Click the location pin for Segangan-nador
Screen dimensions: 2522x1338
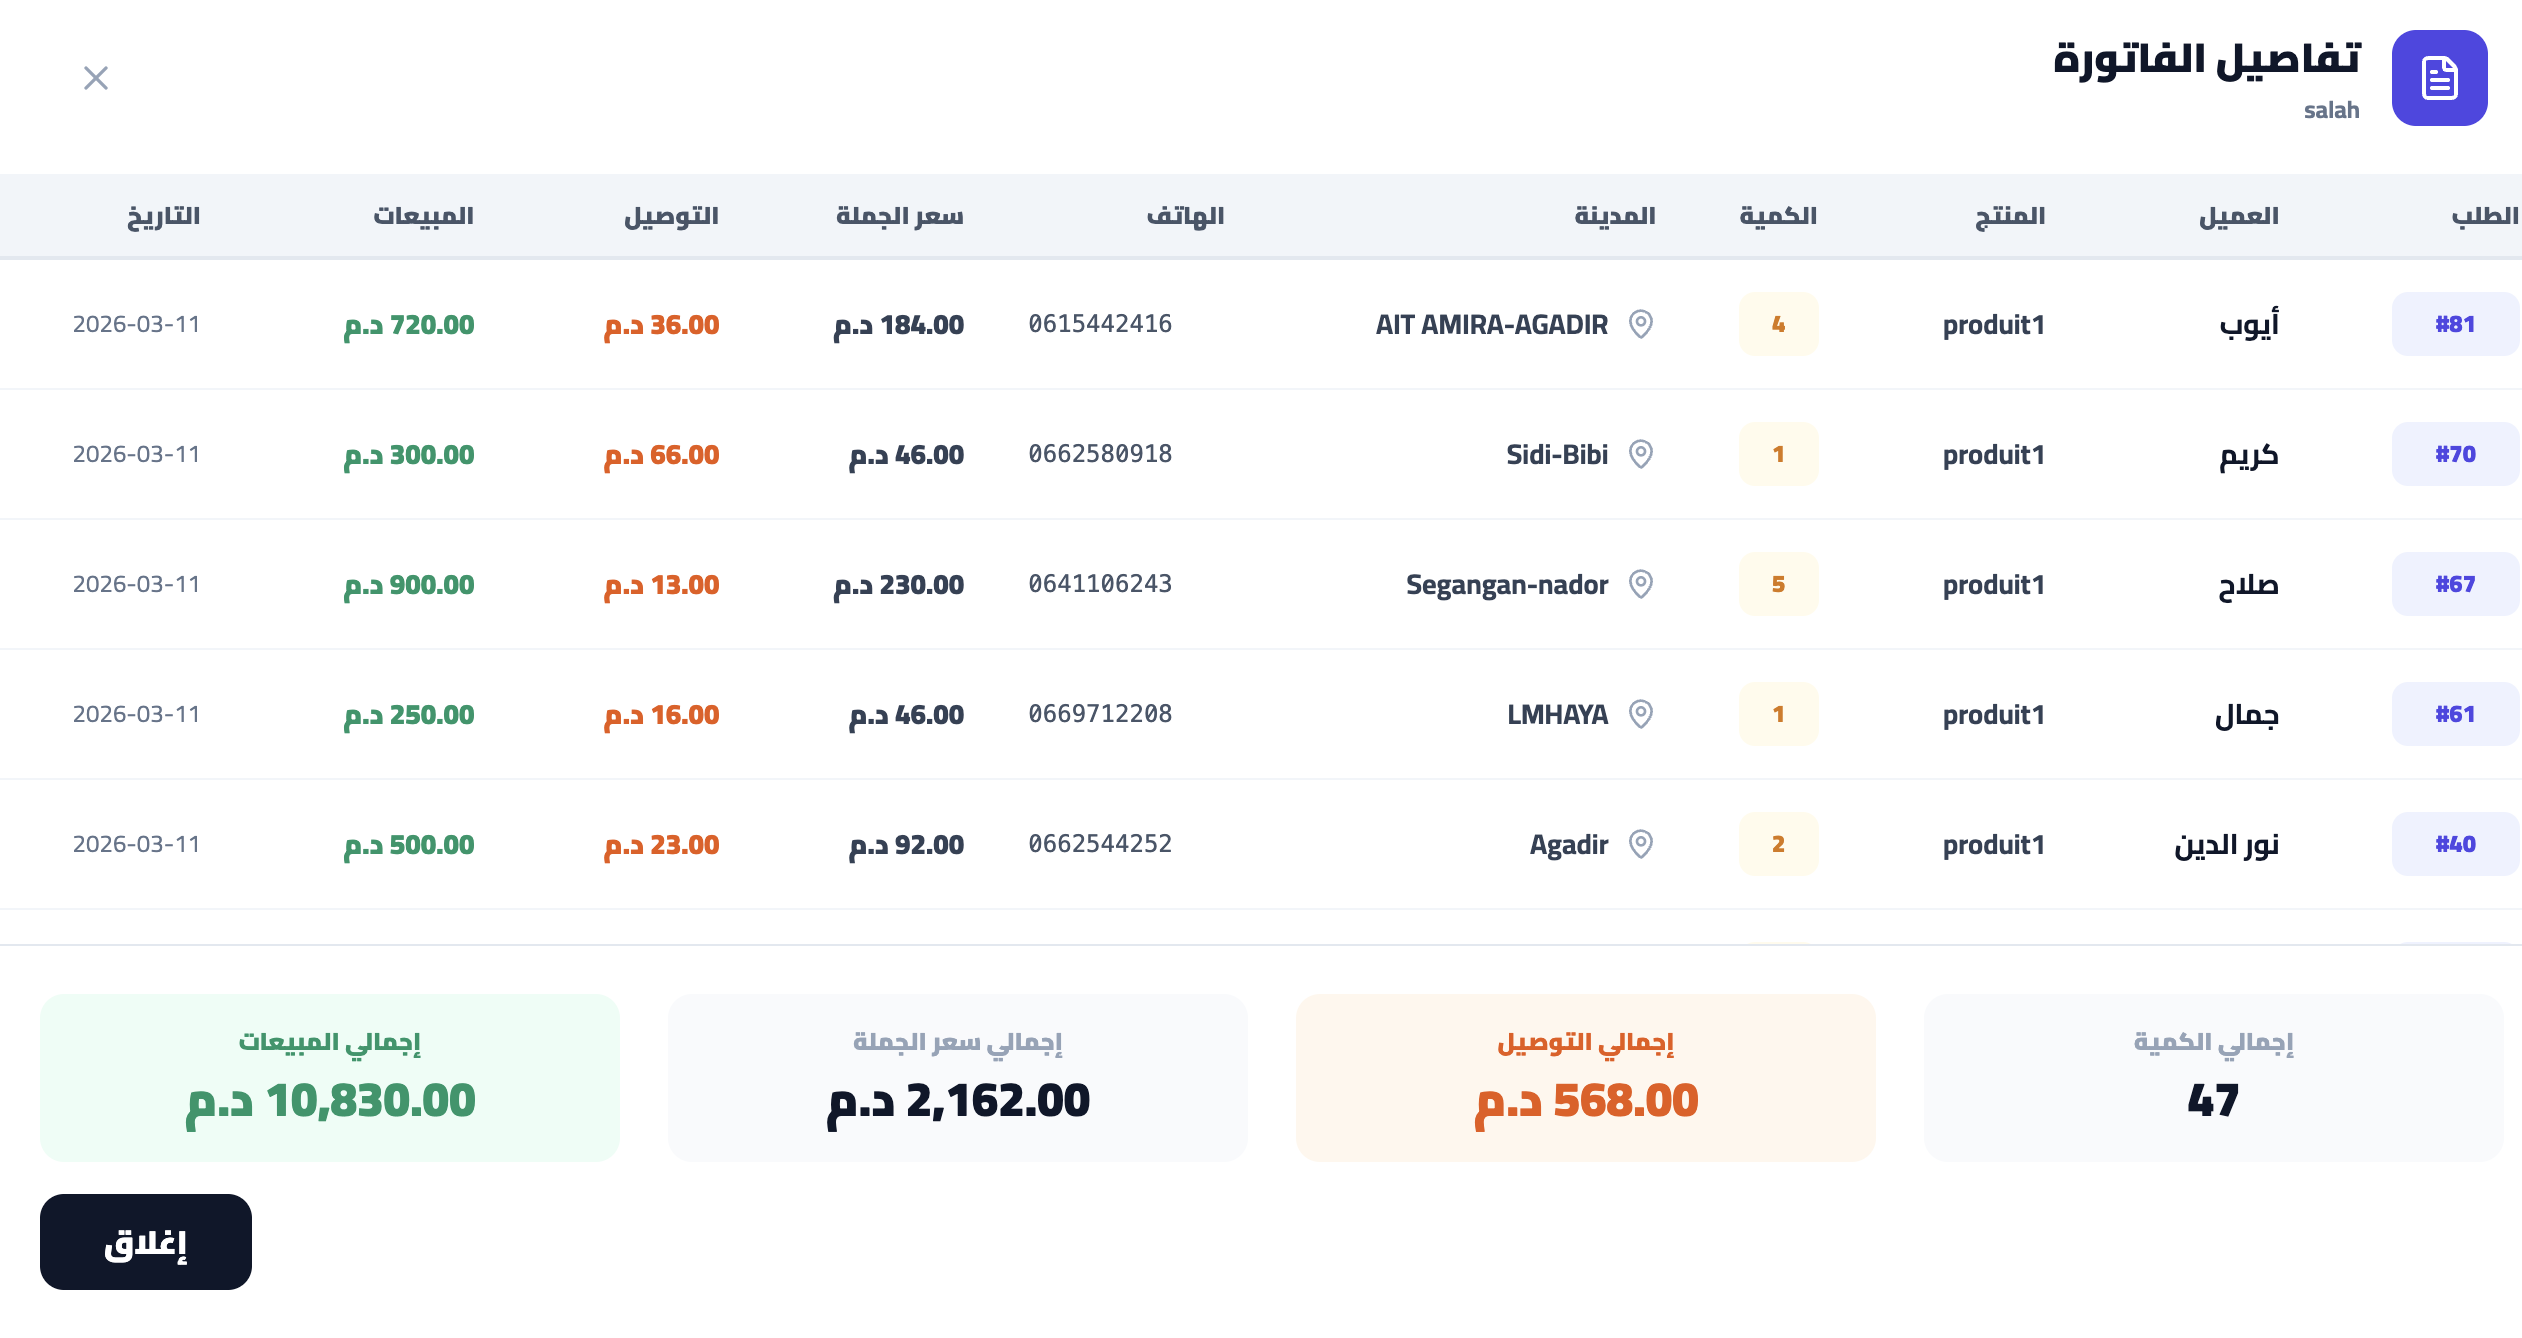[x=1642, y=584]
